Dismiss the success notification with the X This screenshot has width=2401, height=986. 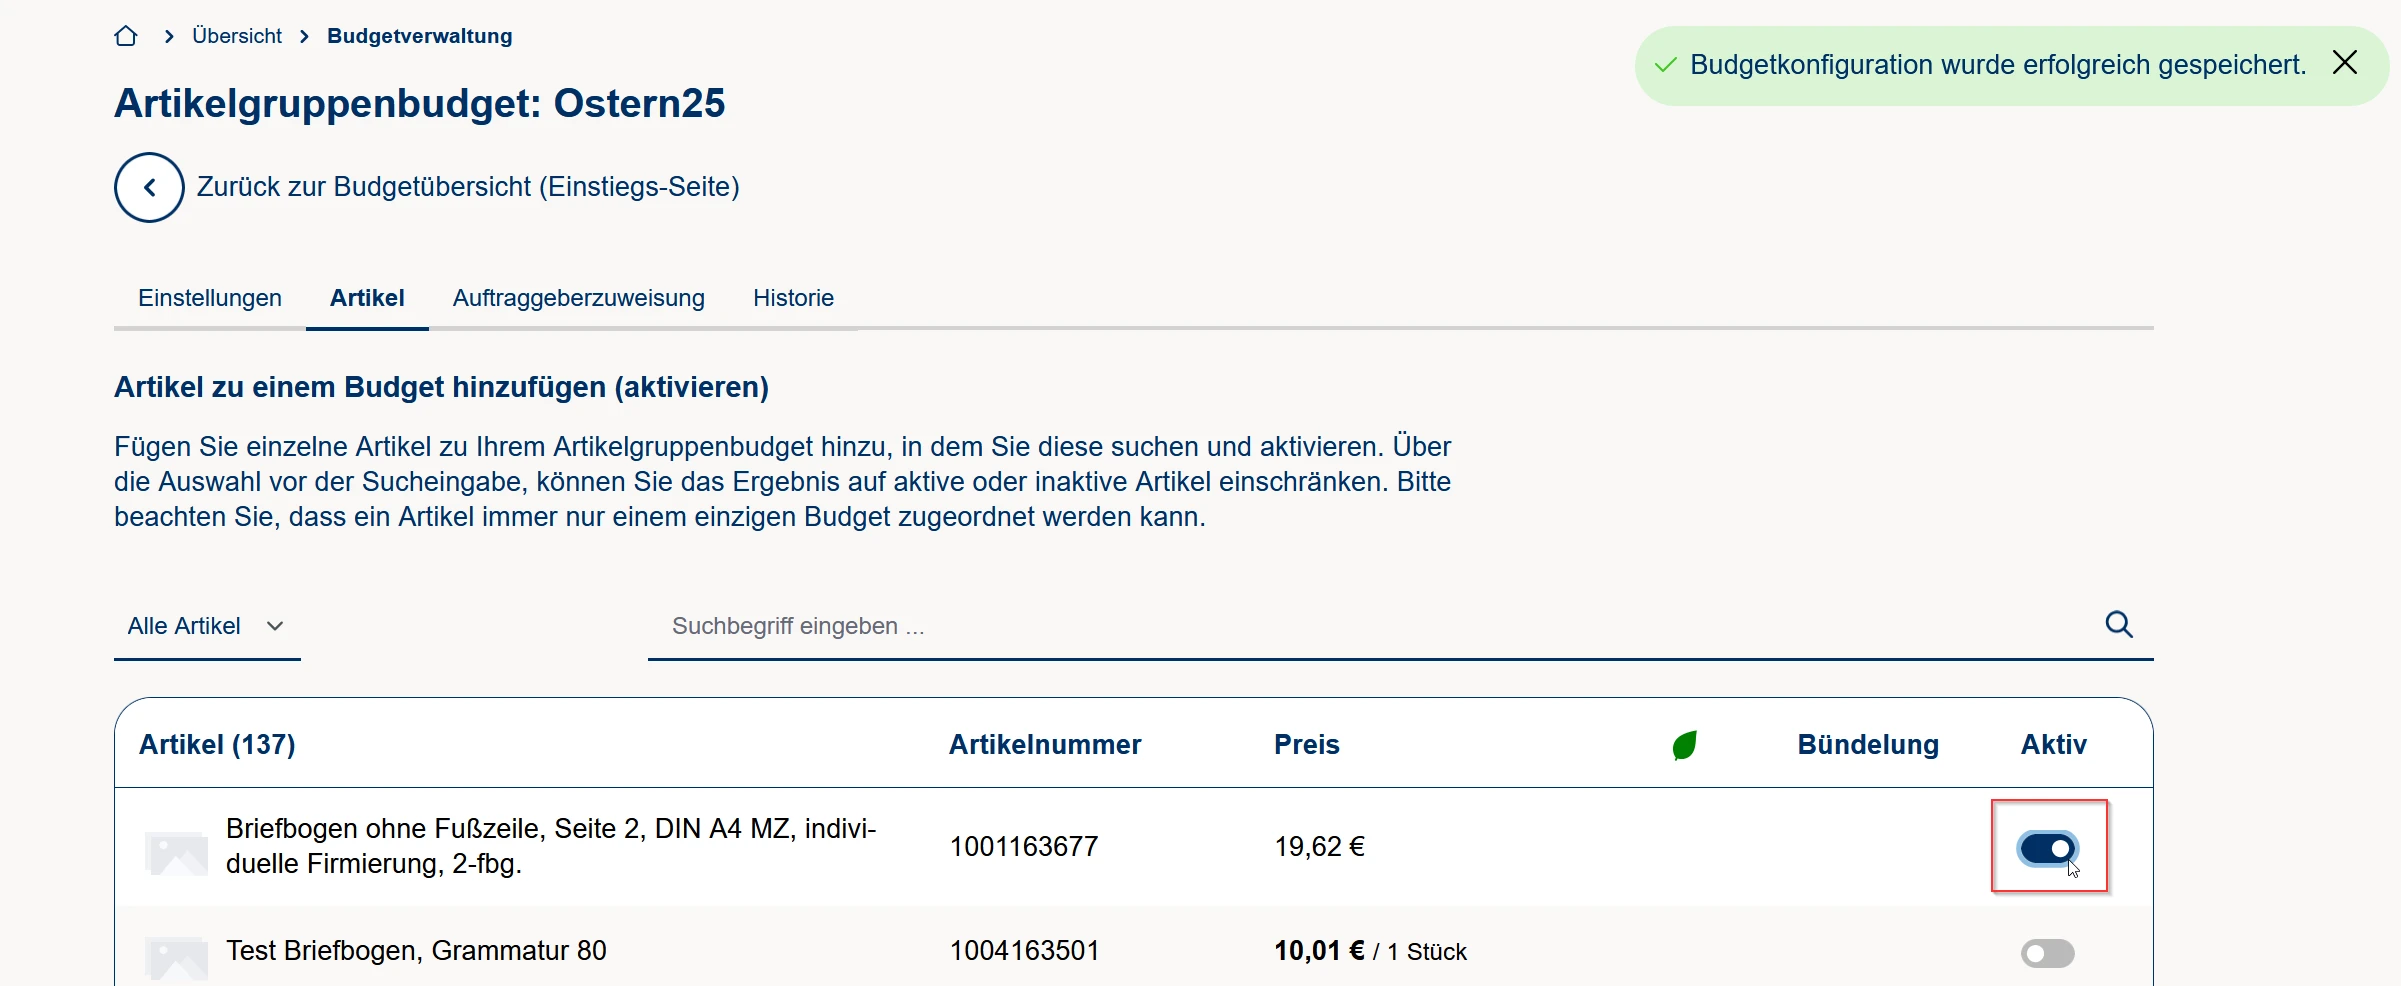[x=2345, y=63]
